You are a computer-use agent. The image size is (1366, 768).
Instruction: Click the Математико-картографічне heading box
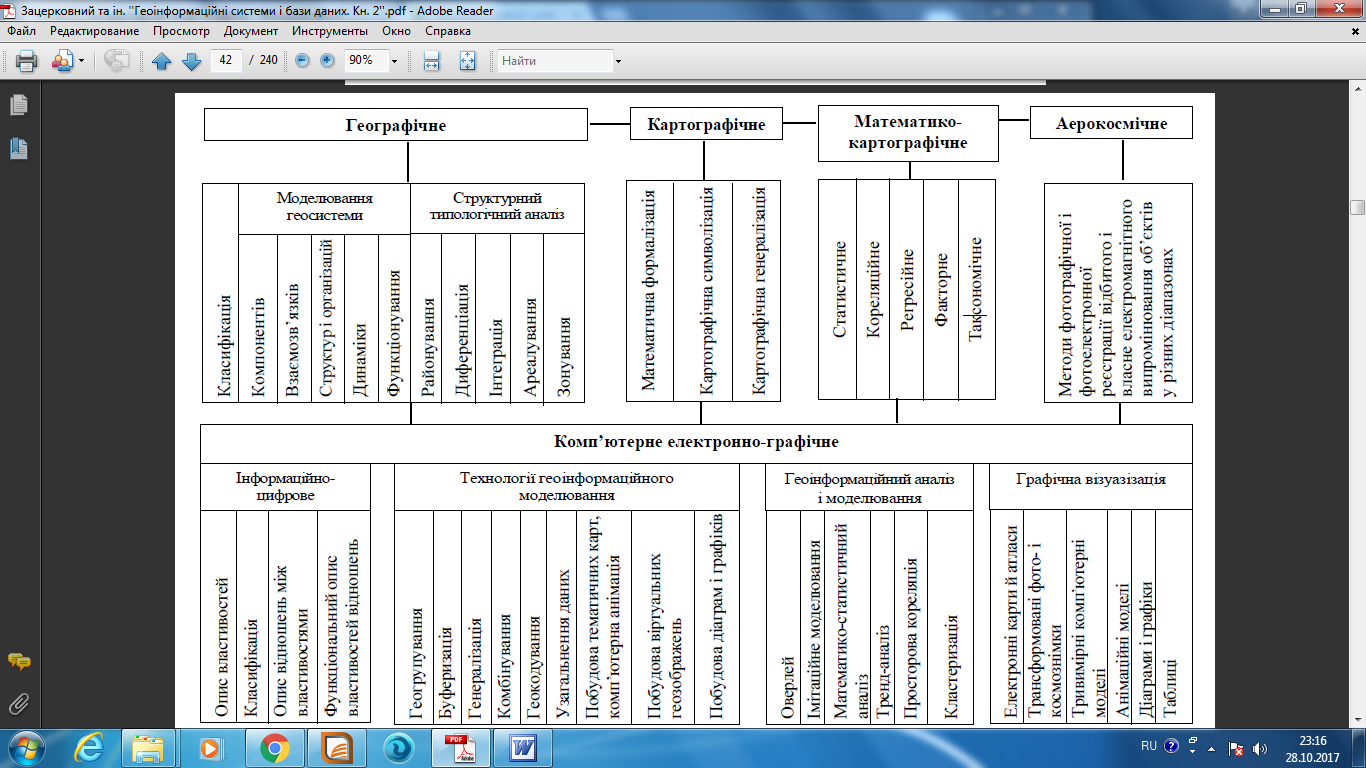pyautogui.click(x=909, y=133)
